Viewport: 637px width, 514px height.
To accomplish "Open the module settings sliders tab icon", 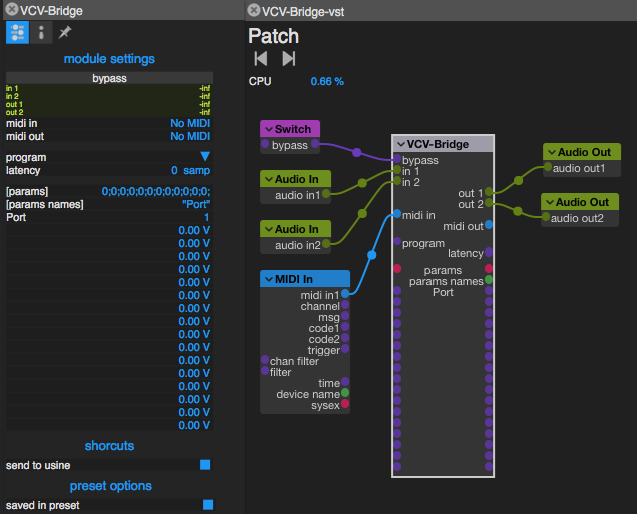I will coord(17,33).
